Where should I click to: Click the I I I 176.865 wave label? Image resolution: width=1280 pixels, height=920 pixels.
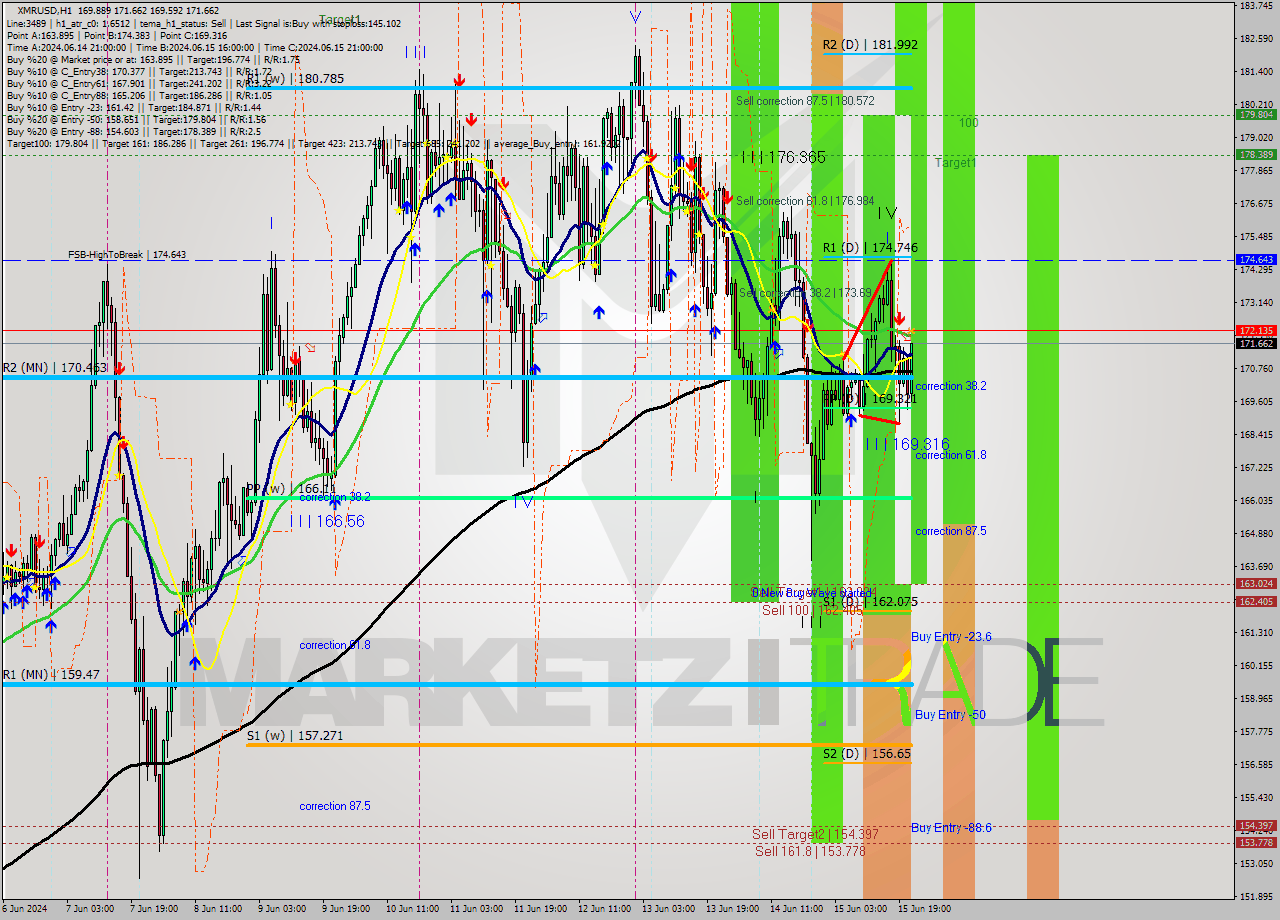(x=784, y=157)
